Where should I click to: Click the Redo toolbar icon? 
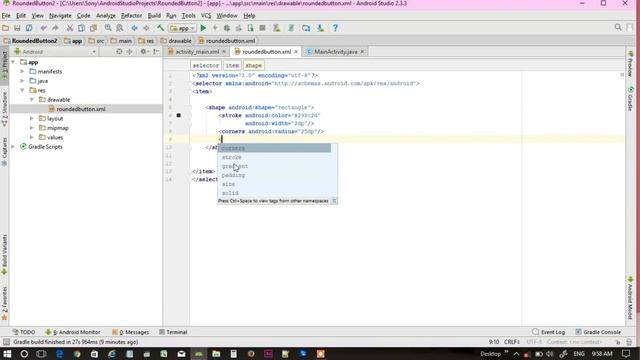(55, 28)
